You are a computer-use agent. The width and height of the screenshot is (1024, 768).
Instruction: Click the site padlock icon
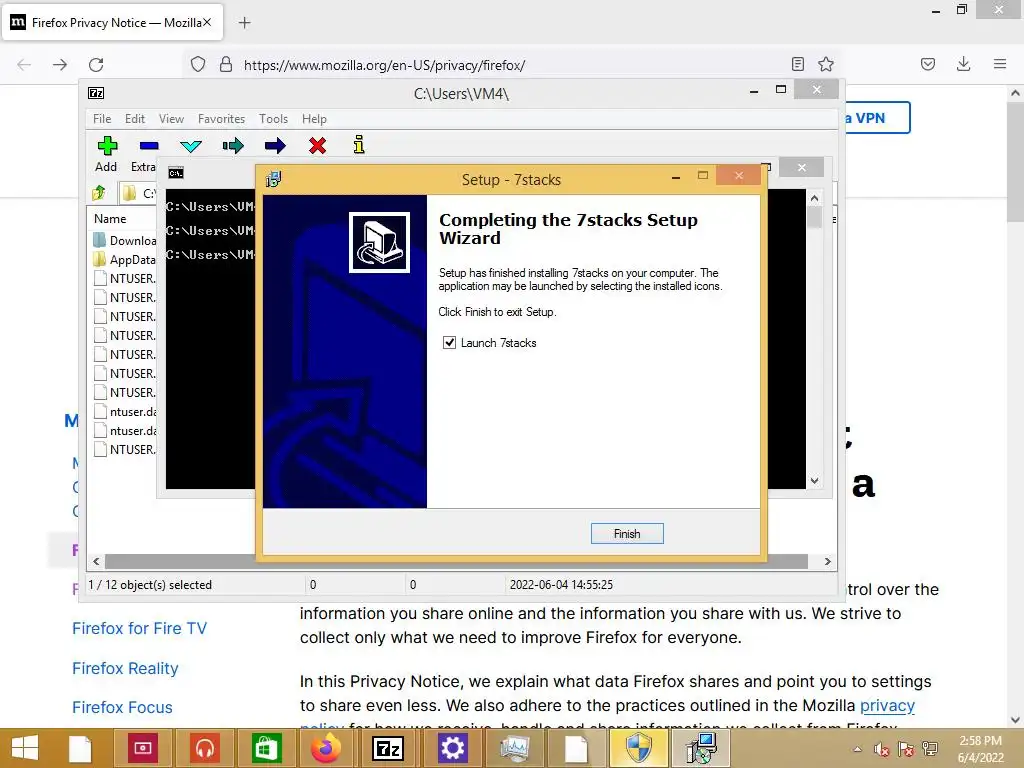(x=226, y=64)
